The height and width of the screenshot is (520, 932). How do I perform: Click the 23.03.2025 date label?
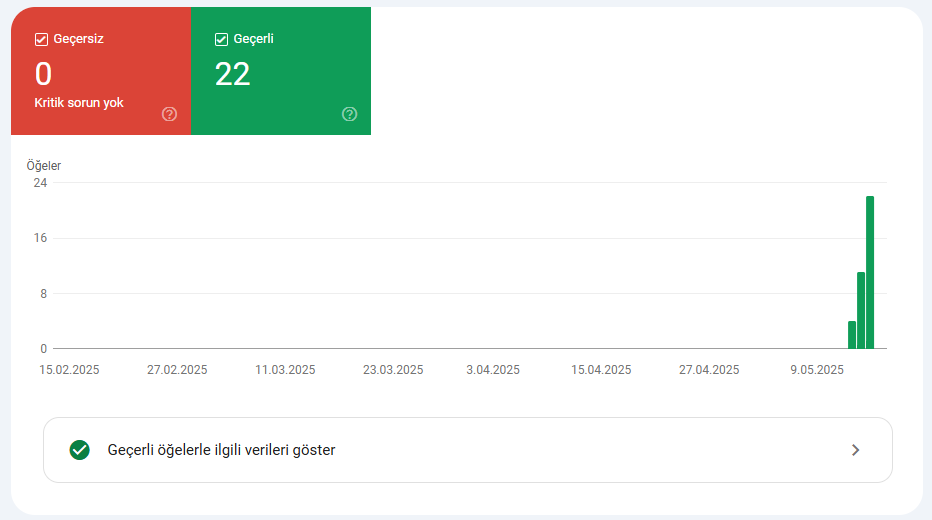(393, 370)
